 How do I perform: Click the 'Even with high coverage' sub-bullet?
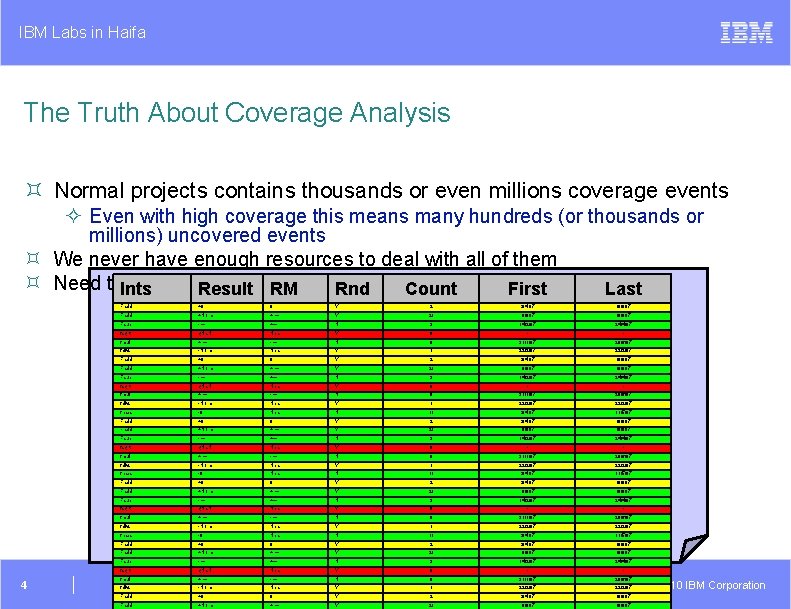tap(396, 226)
